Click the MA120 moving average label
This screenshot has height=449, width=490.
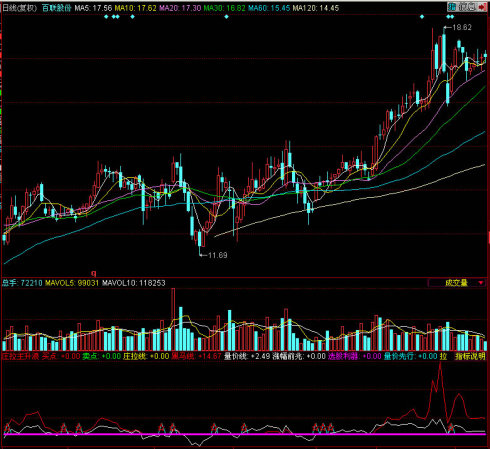(316, 8)
